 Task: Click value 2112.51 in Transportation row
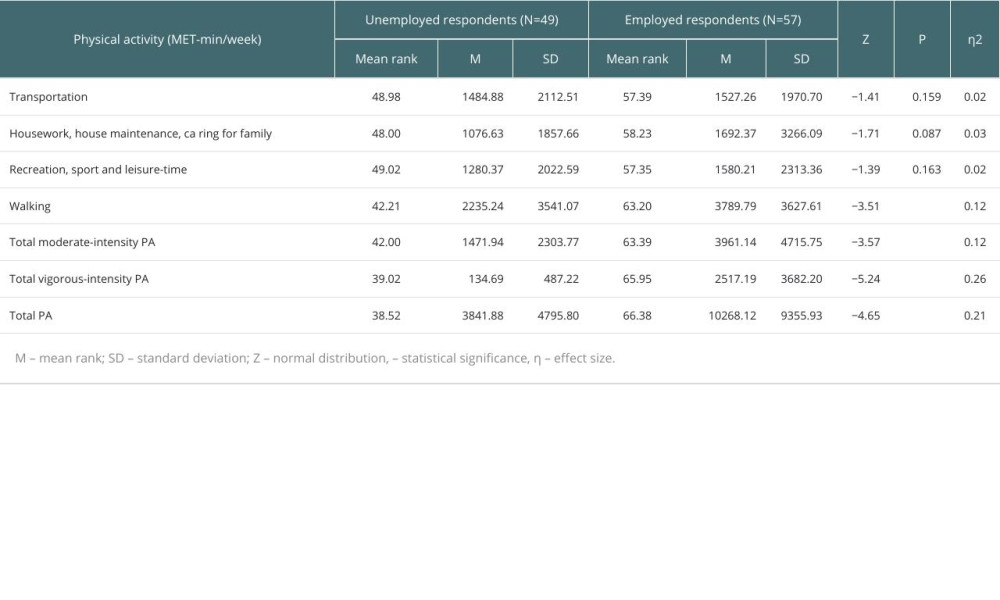click(x=558, y=97)
